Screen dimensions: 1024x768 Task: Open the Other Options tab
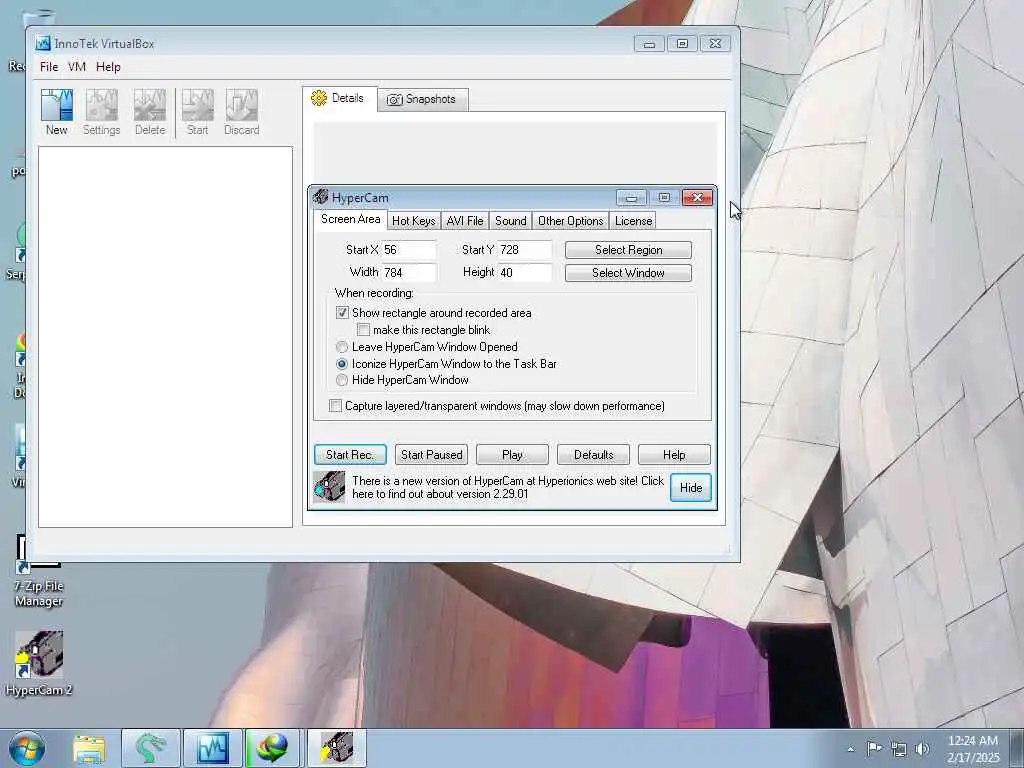pyautogui.click(x=570, y=221)
